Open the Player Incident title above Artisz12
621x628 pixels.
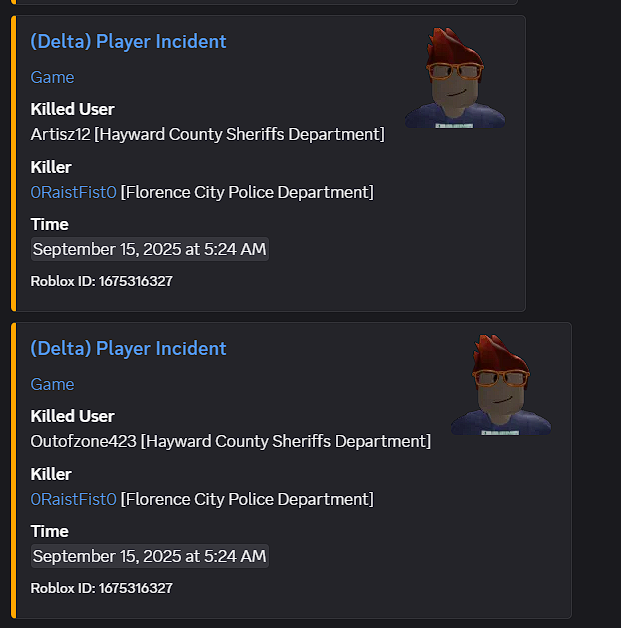128,41
